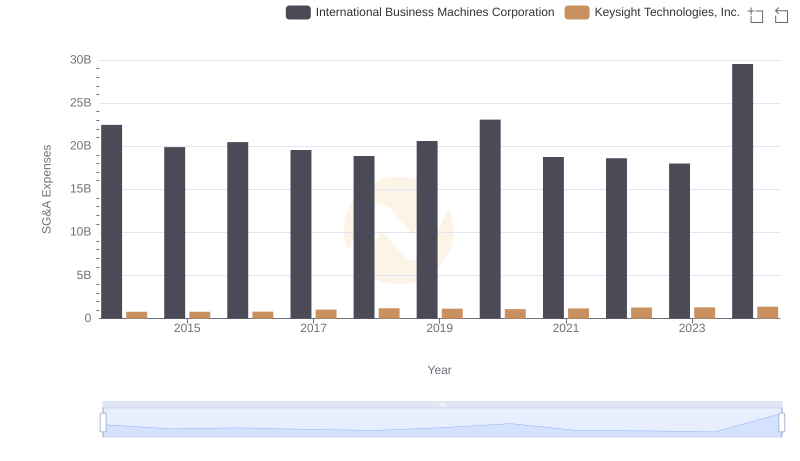Screen dimensions: 800x461
Task: Click the Keysight bar for 2020
Action: (x=515, y=314)
